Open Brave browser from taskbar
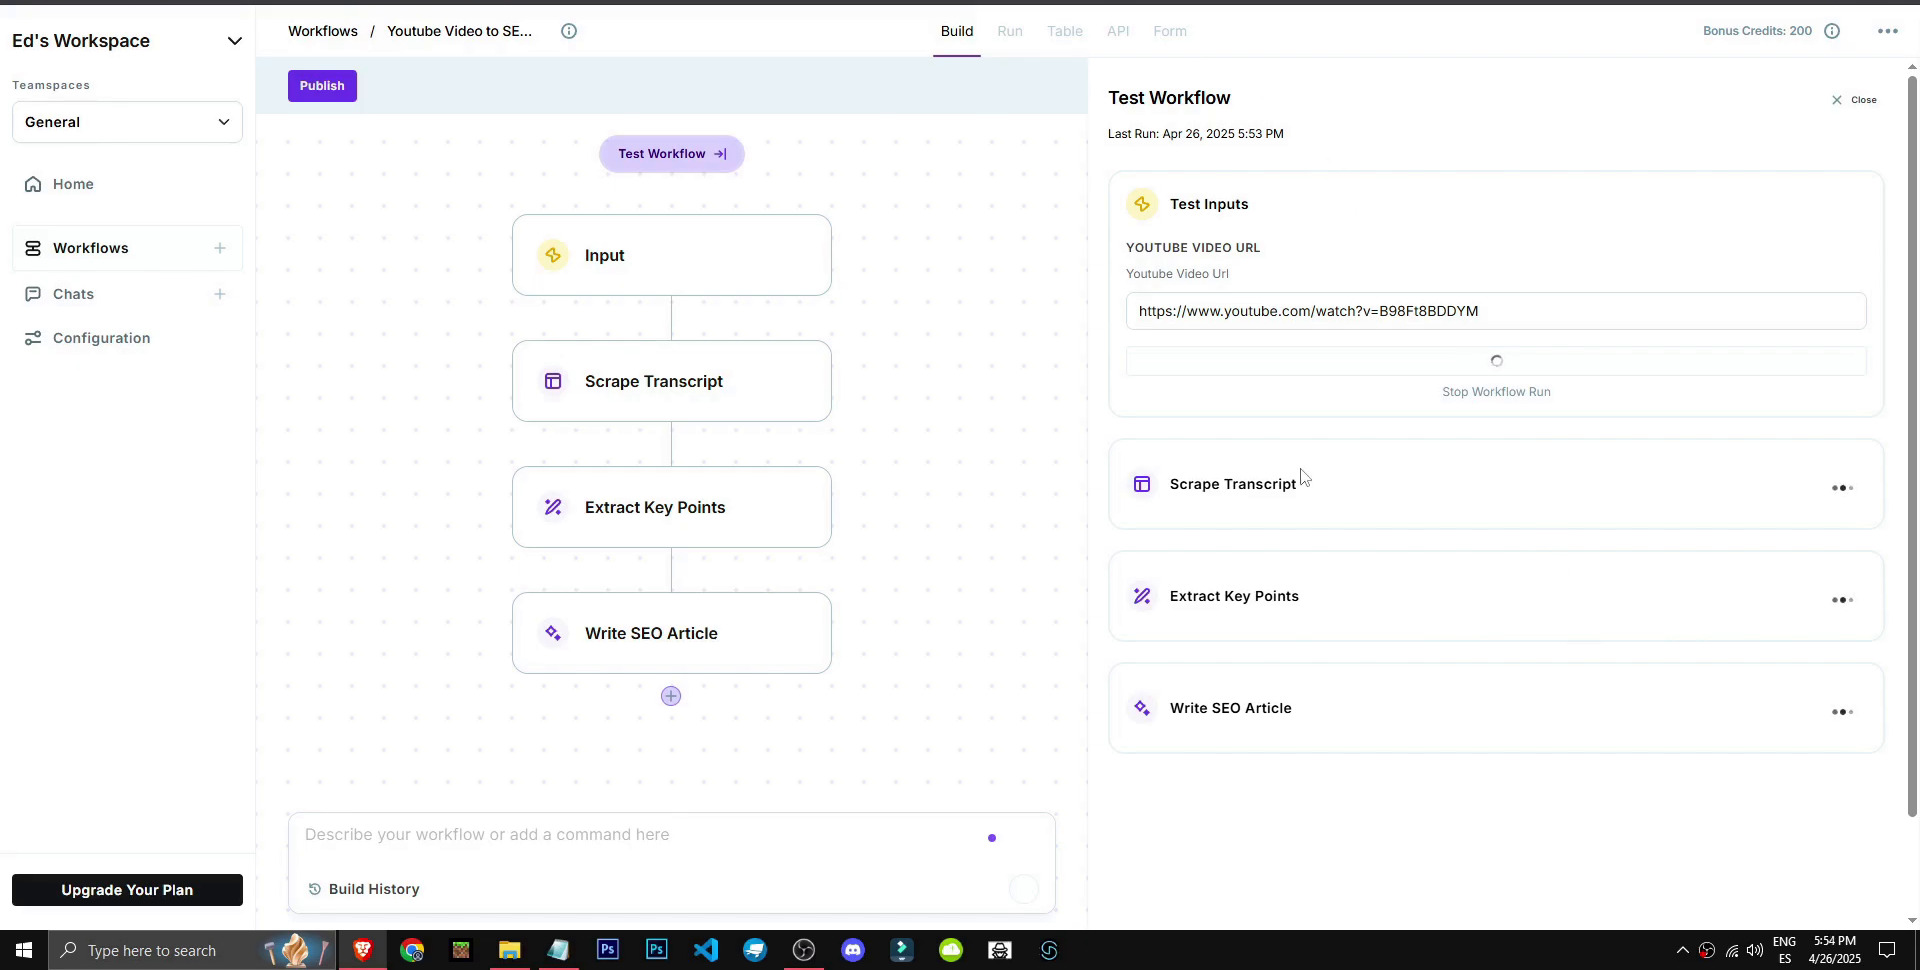Screen dimensions: 1920x970 click(x=363, y=950)
